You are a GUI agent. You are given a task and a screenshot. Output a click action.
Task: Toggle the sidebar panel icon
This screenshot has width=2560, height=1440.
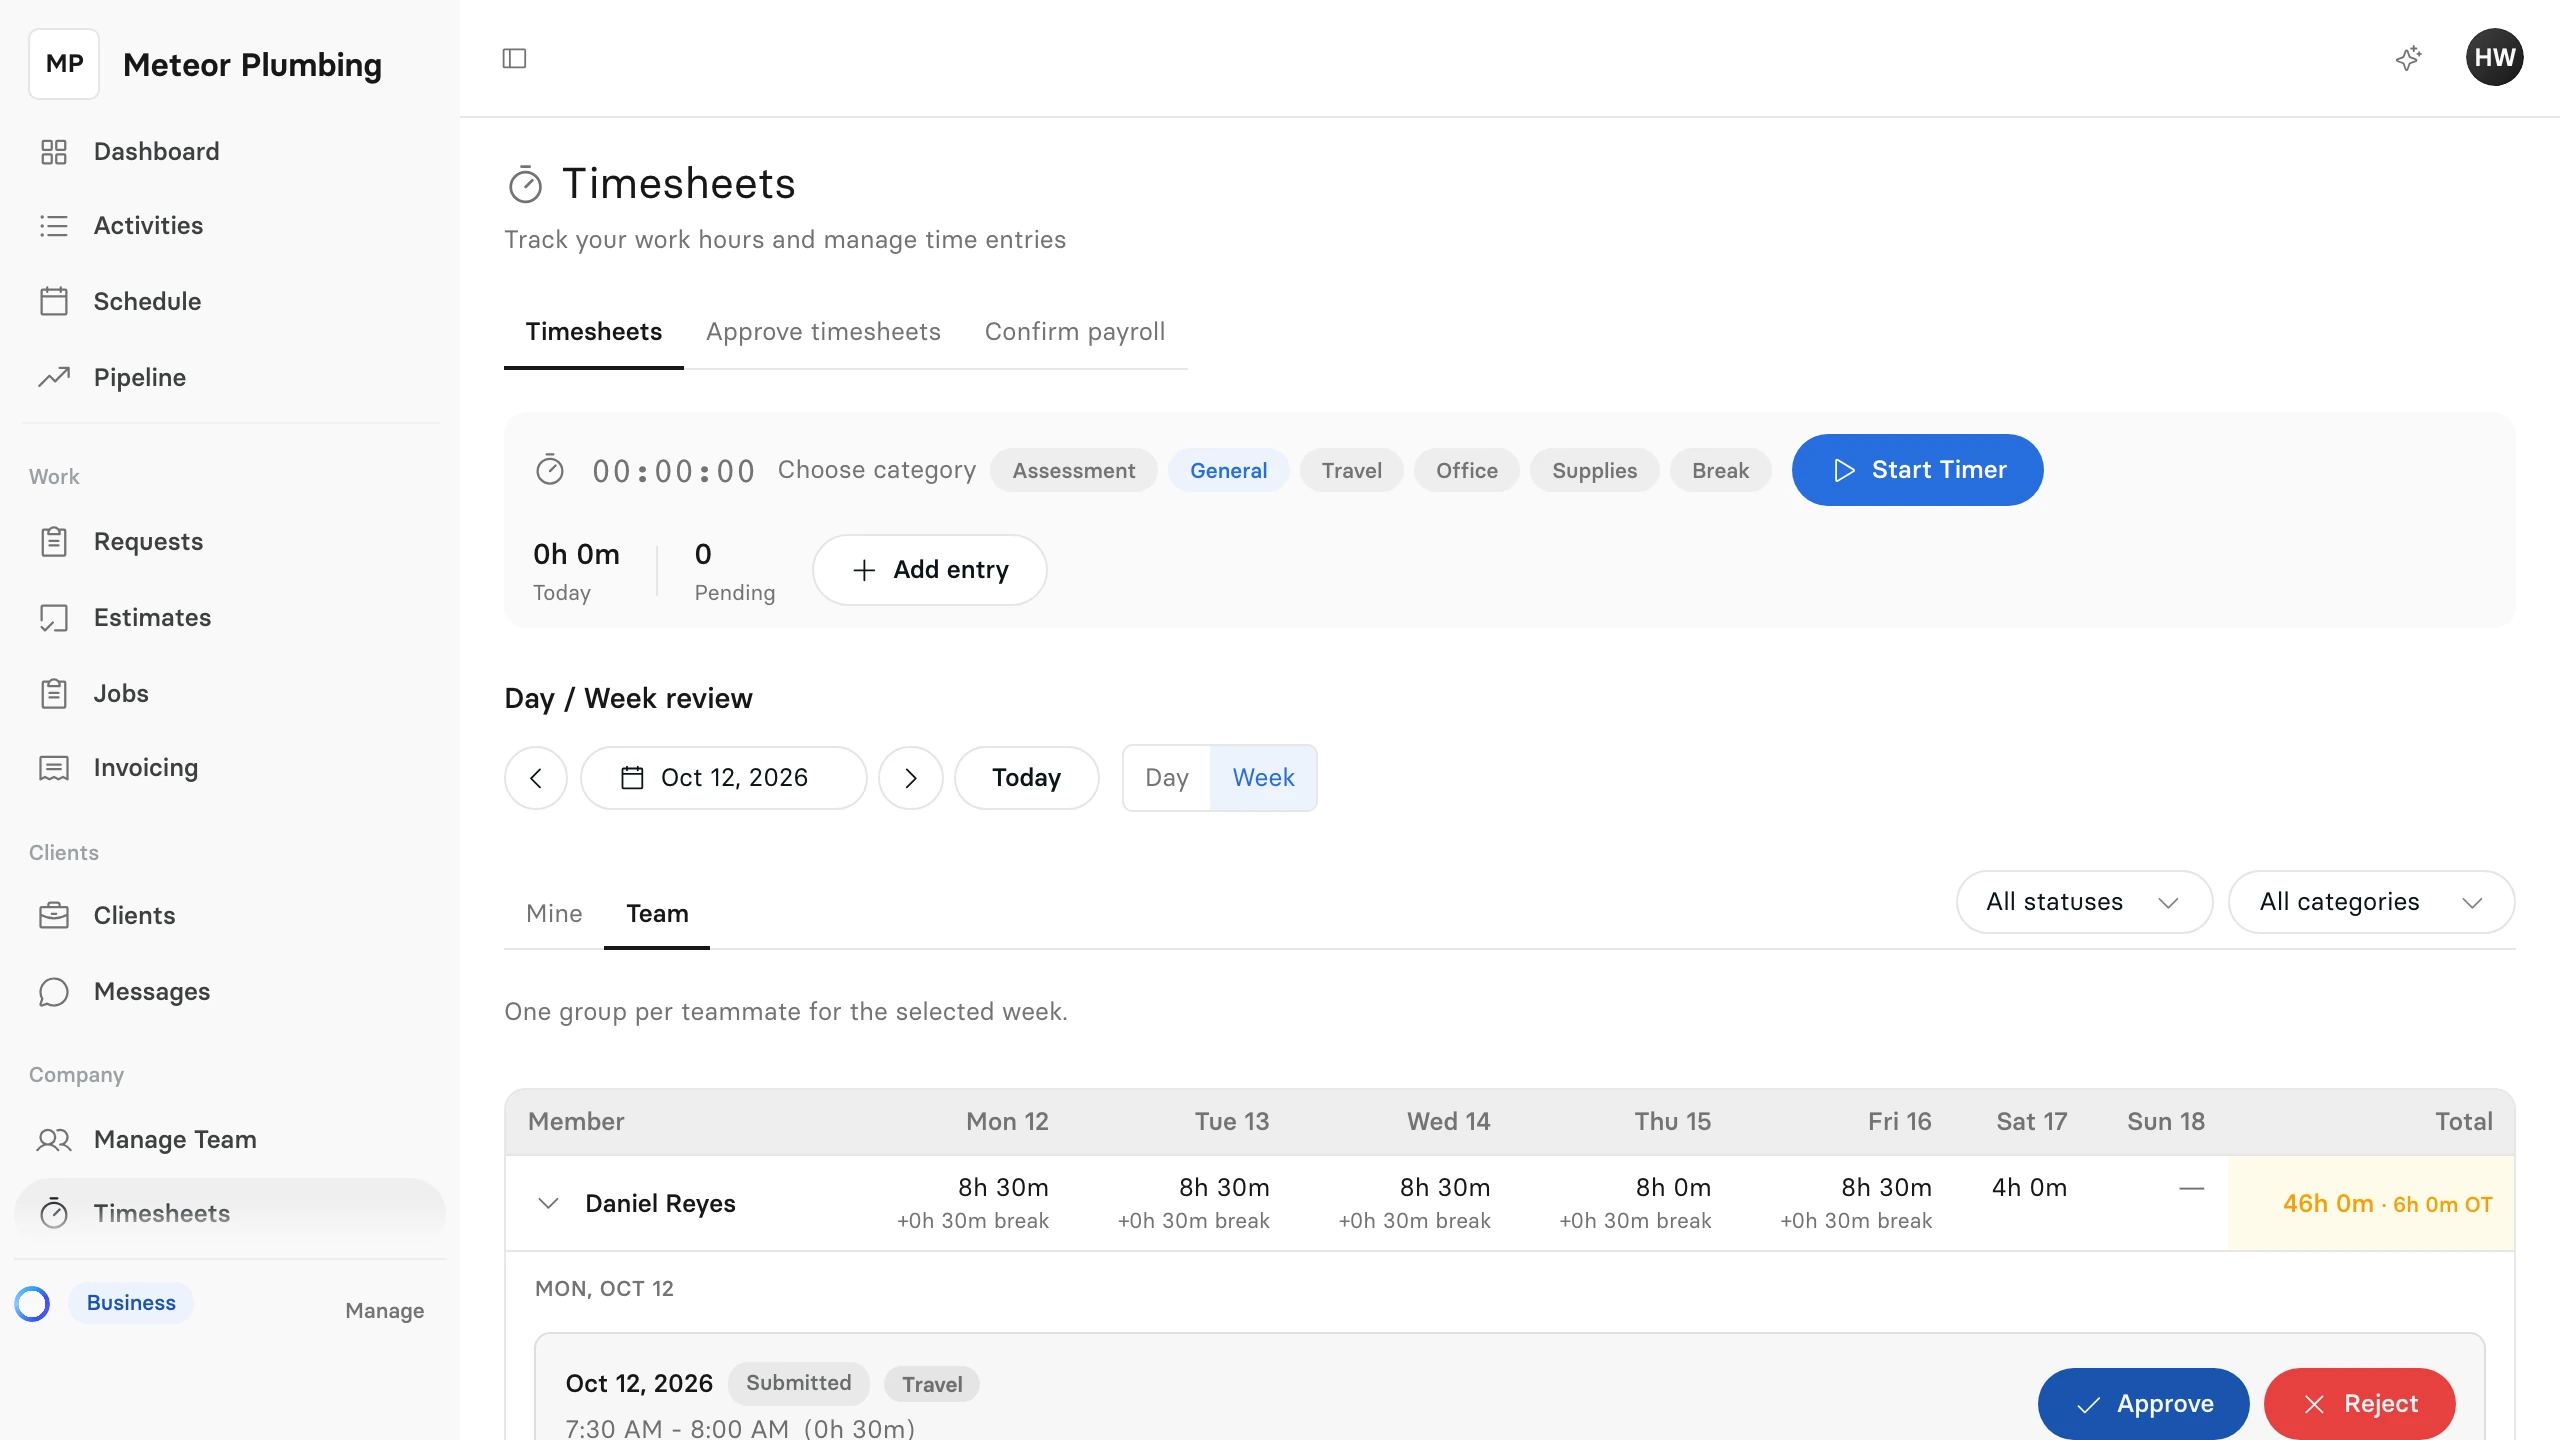coord(514,58)
